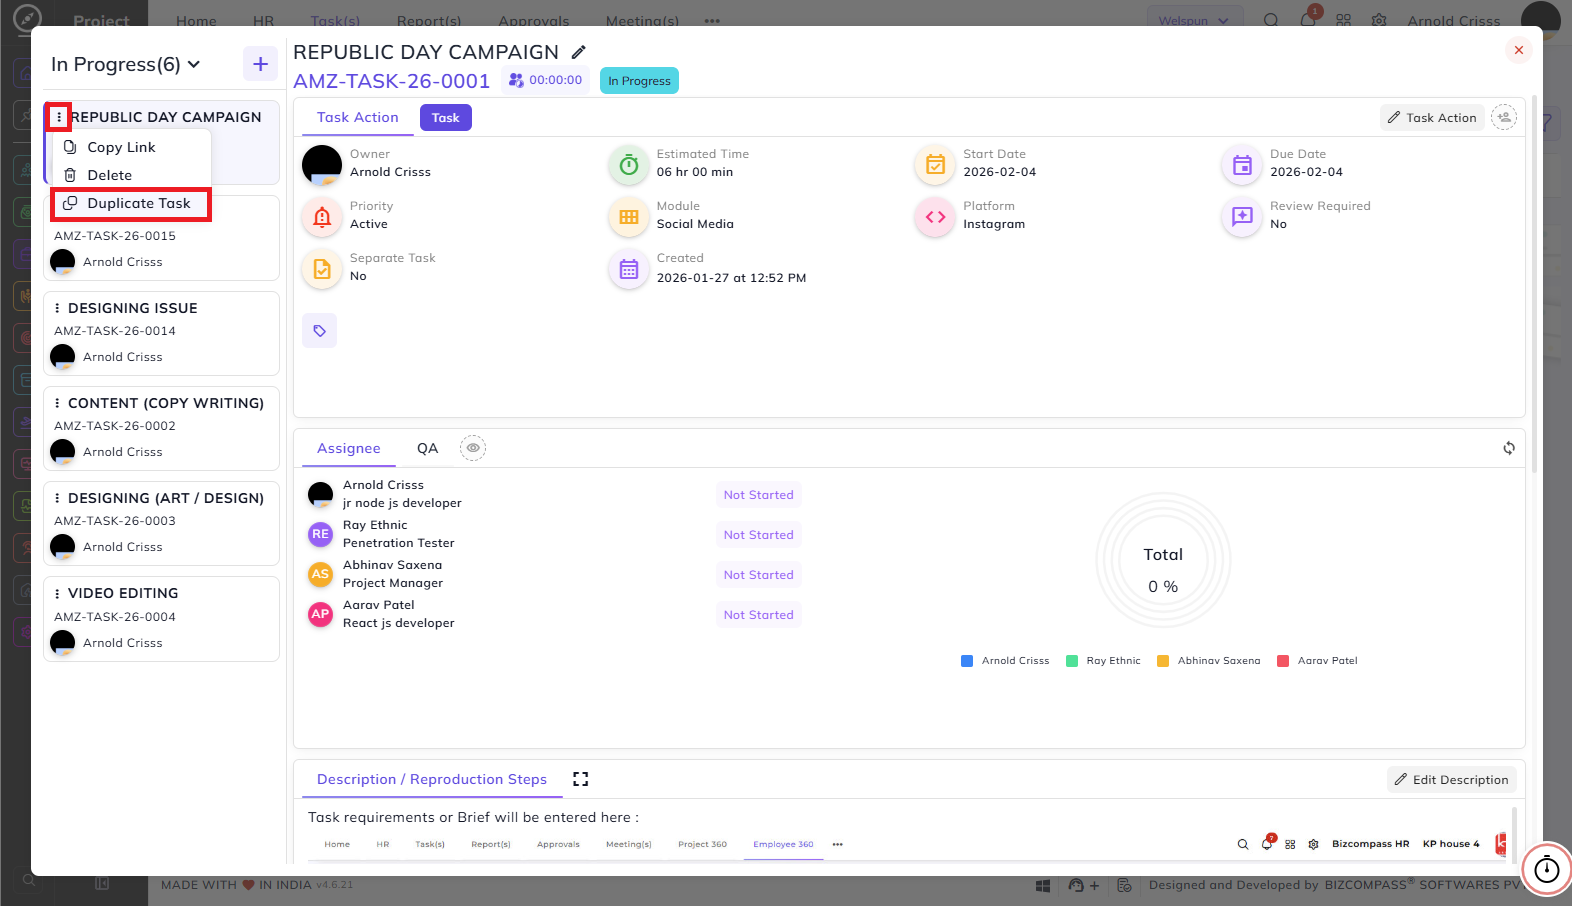The image size is (1572, 906).
Task: Expand description to fullscreen
Action: point(581,779)
